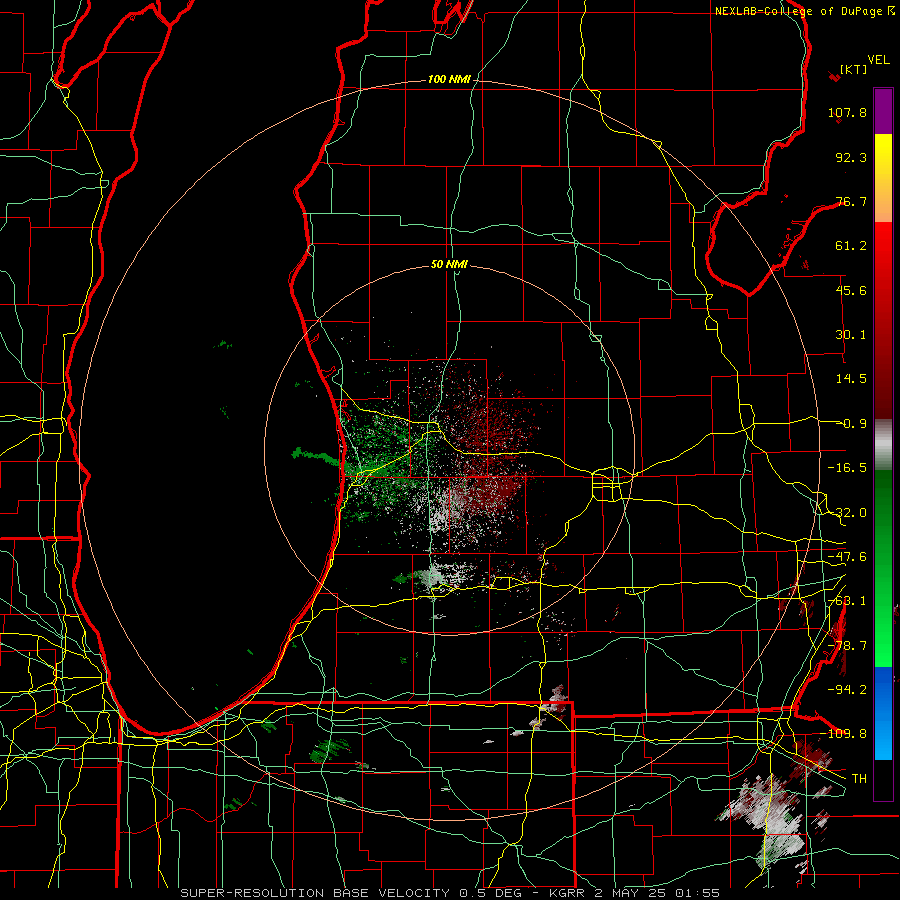Click the VEL legend title

[x=878, y=60]
